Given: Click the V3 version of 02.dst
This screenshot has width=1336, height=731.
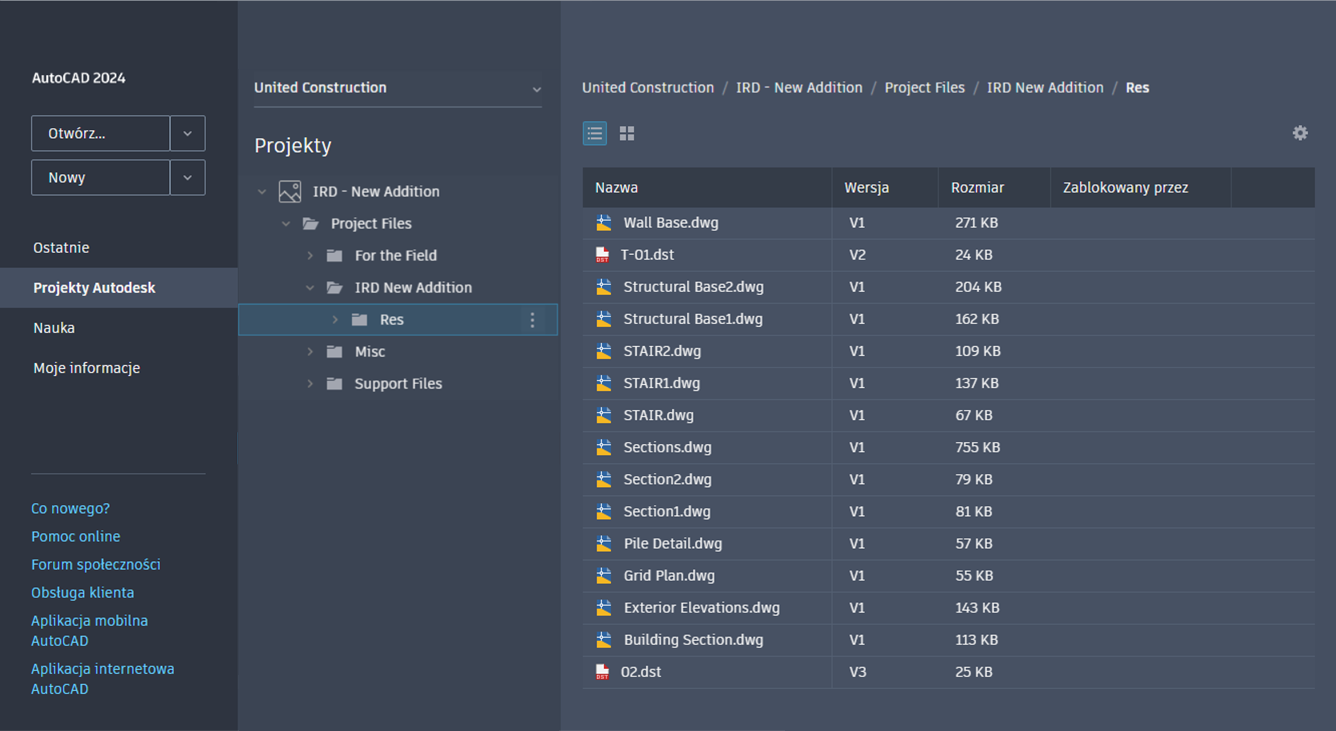Looking at the screenshot, I should (x=858, y=672).
